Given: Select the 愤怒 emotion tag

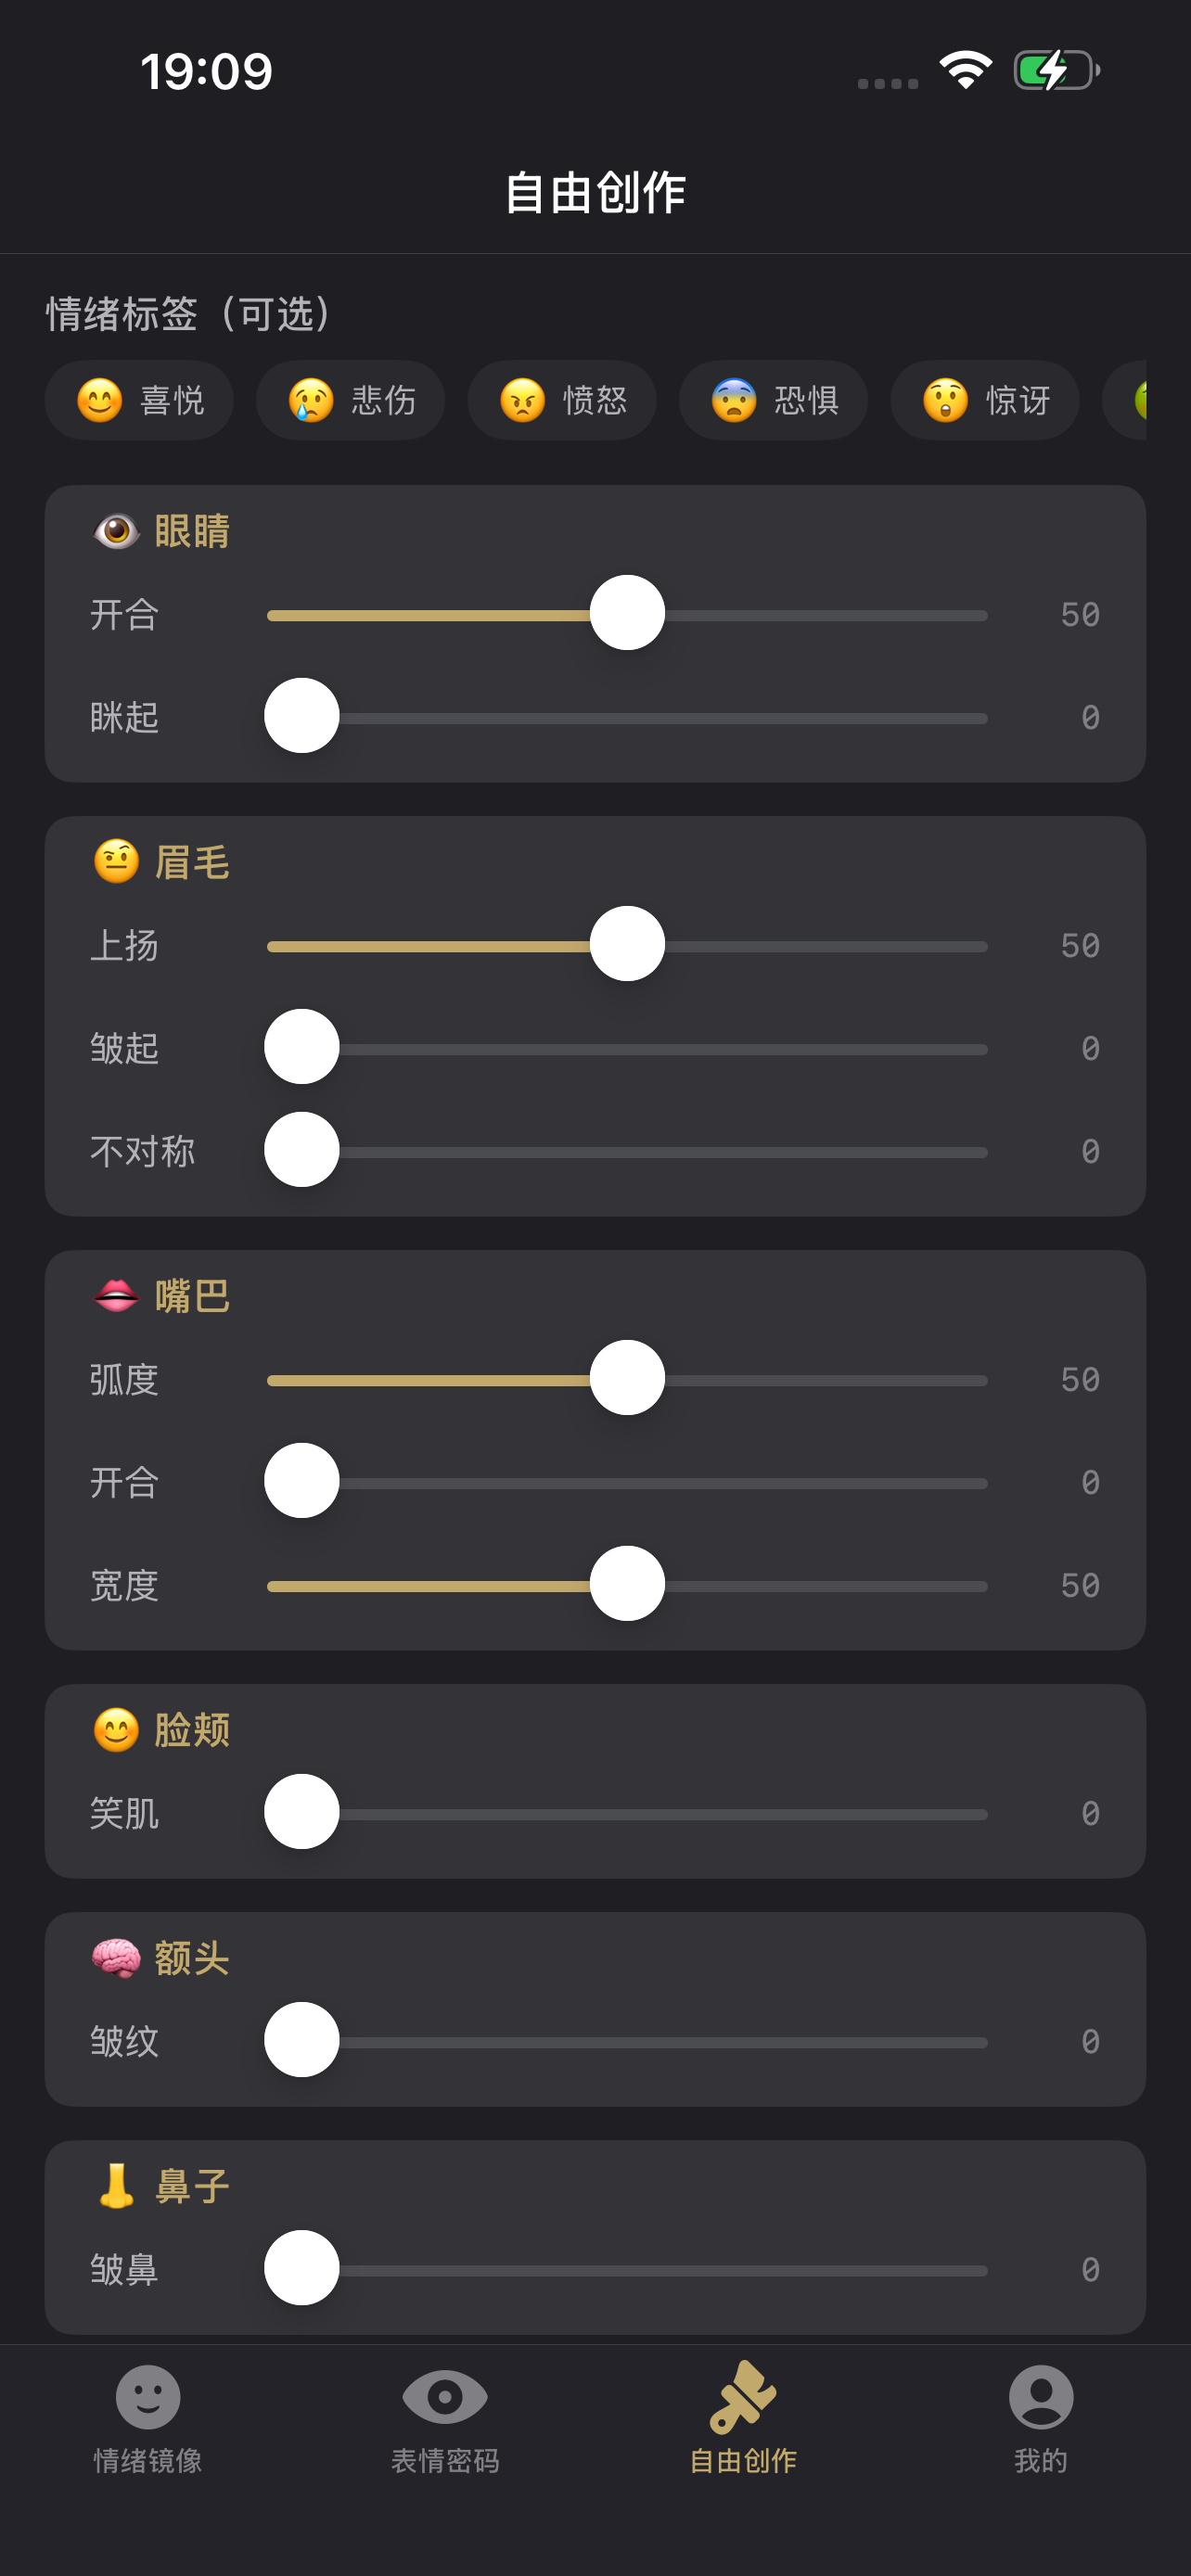Looking at the screenshot, I should [x=562, y=400].
